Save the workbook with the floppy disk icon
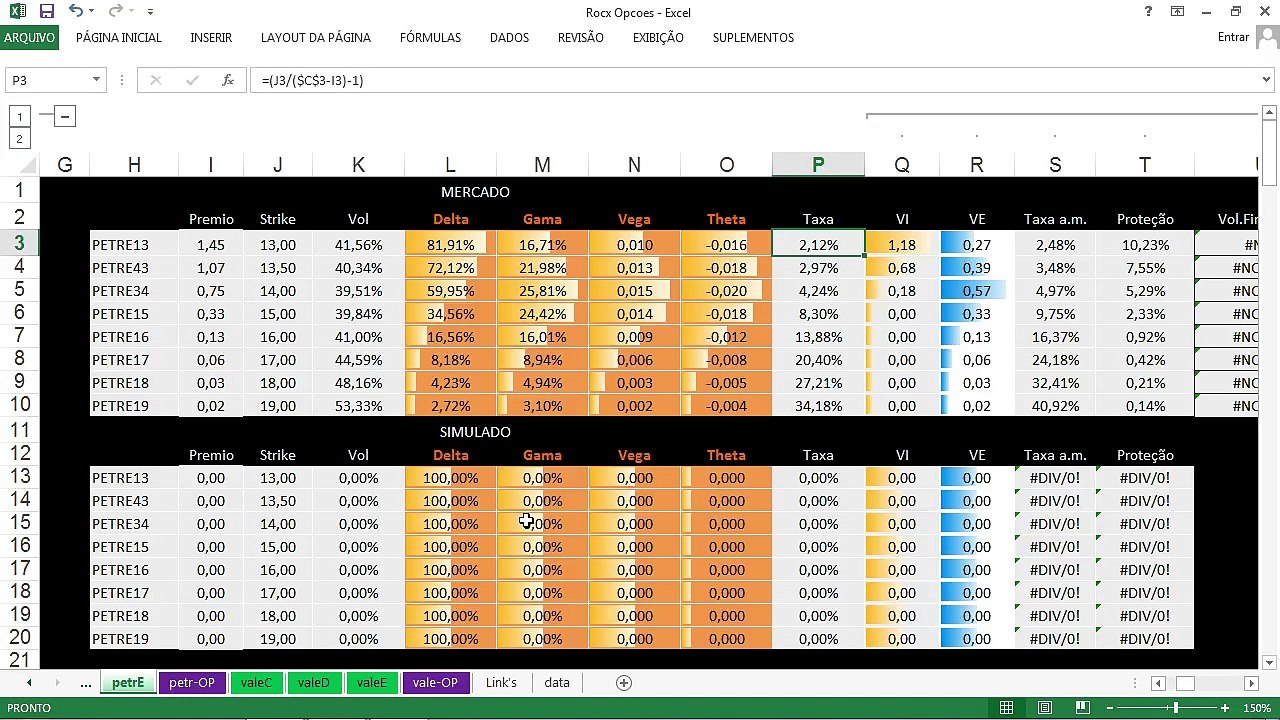This screenshot has width=1280, height=720. pyautogui.click(x=47, y=12)
